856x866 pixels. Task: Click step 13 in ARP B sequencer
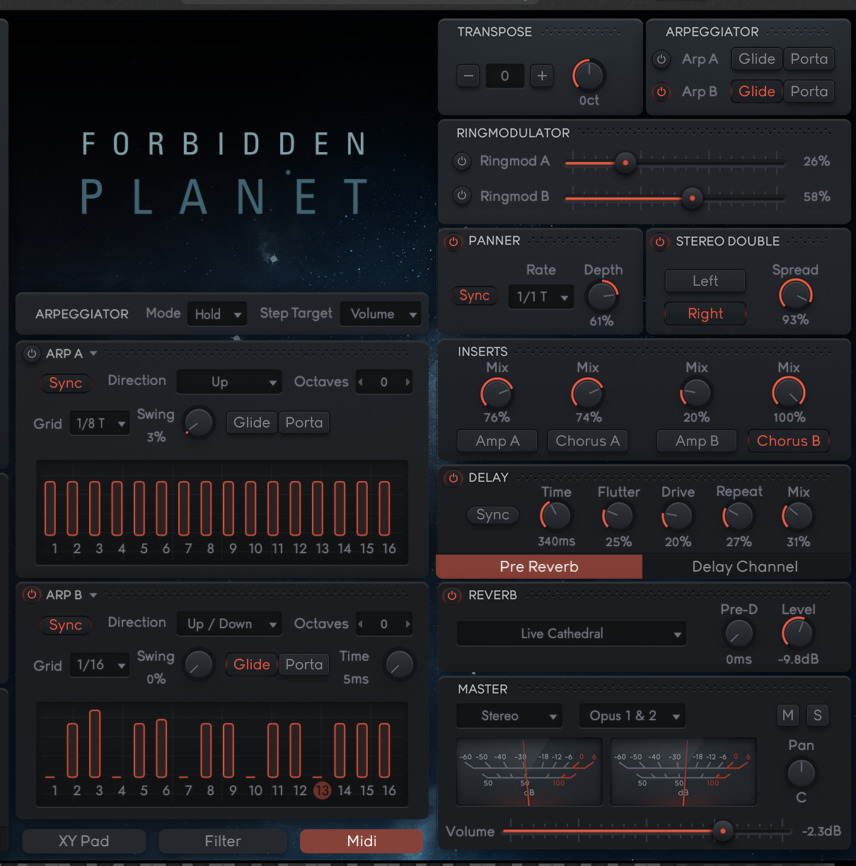321,791
